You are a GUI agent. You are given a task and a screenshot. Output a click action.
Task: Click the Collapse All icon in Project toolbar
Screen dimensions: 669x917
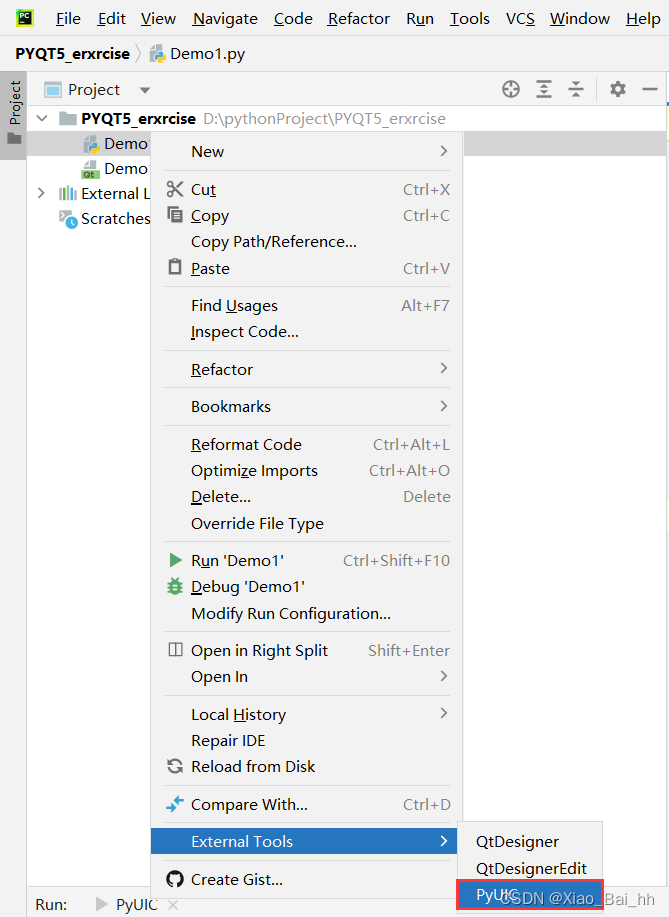(x=576, y=89)
